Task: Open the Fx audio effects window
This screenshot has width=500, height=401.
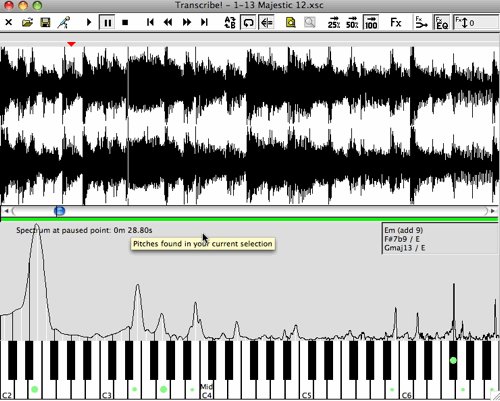Action: tap(396, 23)
